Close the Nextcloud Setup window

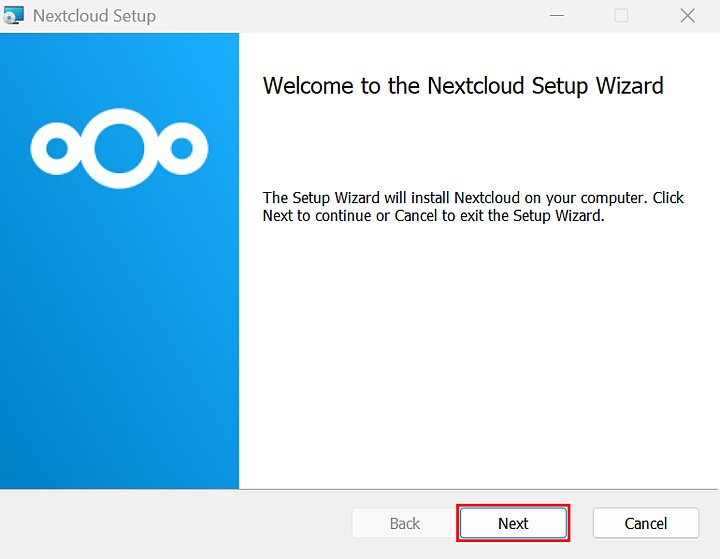687,16
